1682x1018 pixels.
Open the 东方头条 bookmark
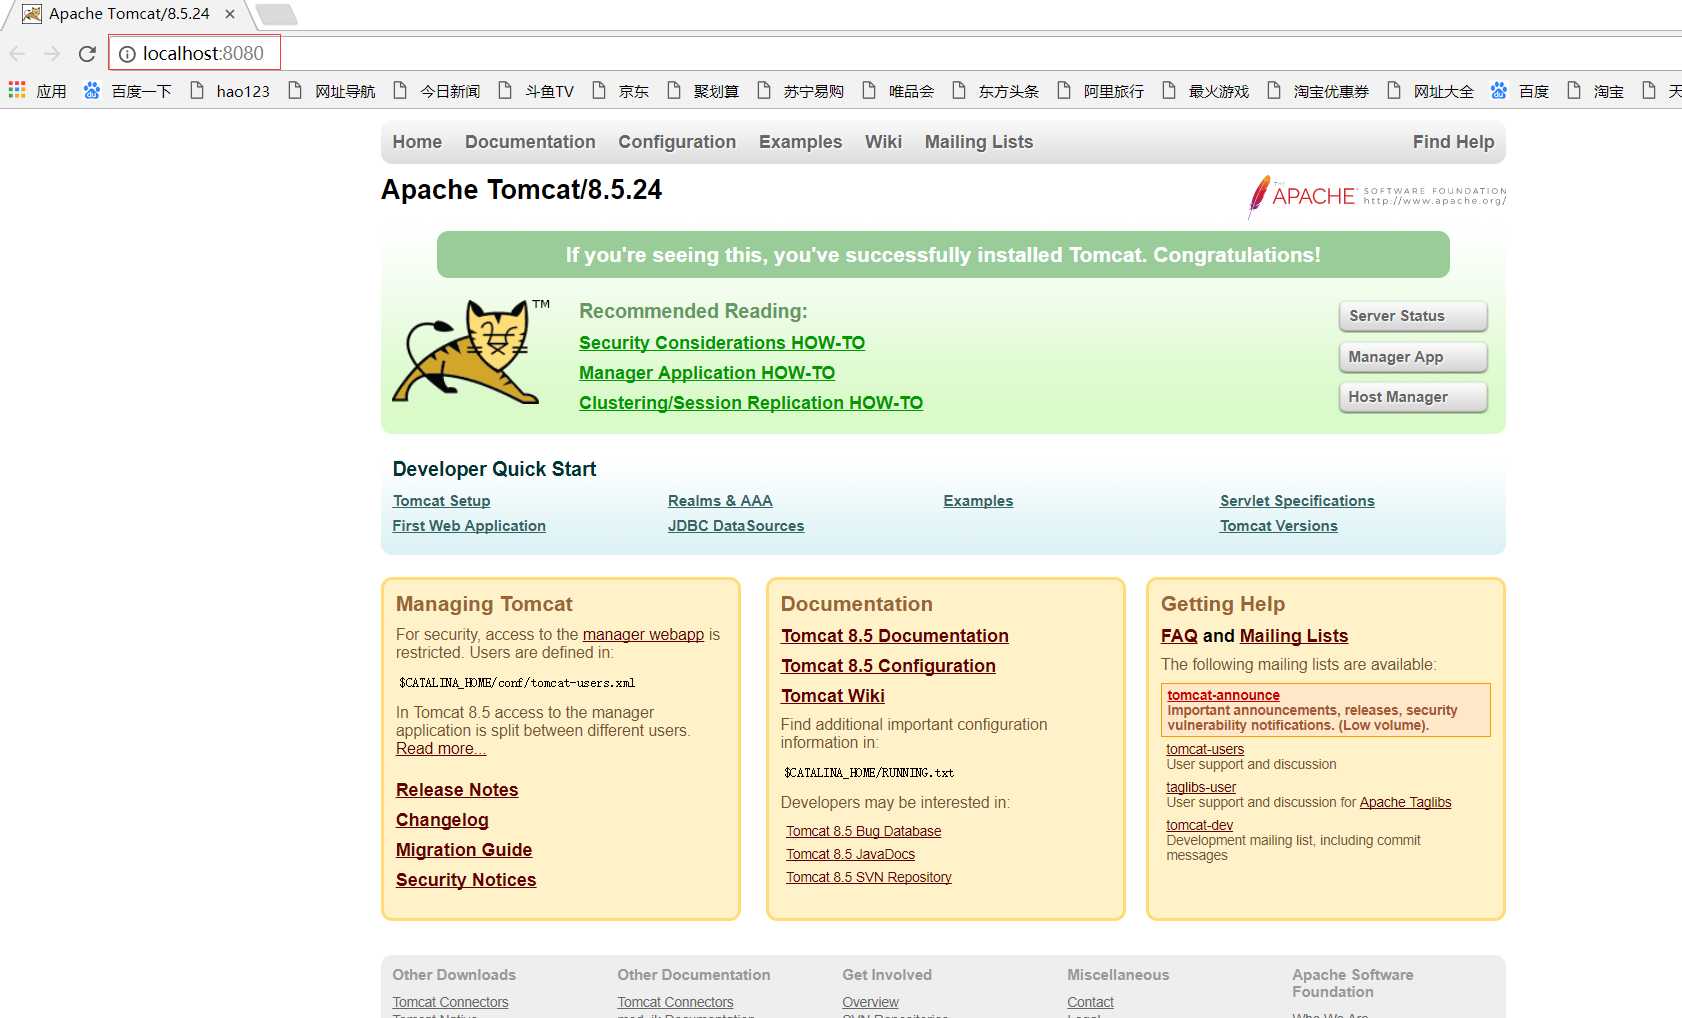pyautogui.click(x=995, y=91)
